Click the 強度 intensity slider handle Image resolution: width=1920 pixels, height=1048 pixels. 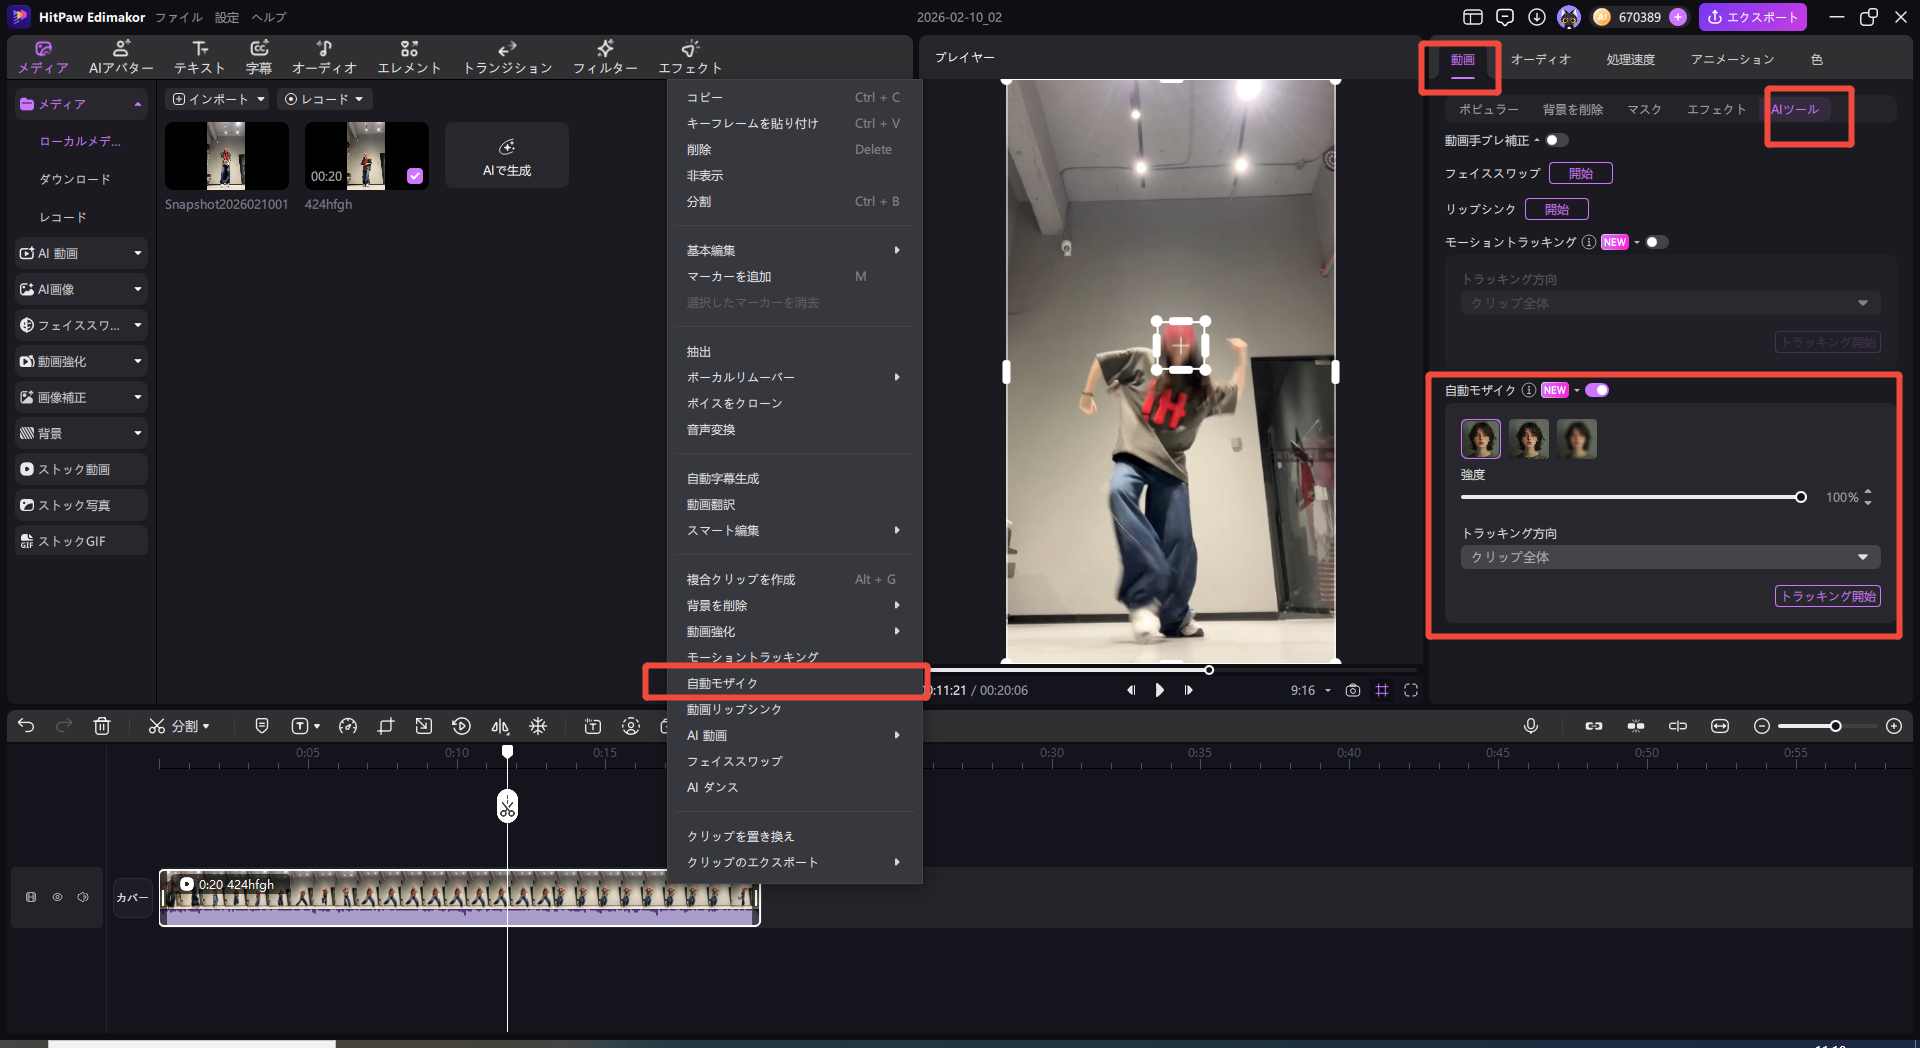tap(1800, 497)
